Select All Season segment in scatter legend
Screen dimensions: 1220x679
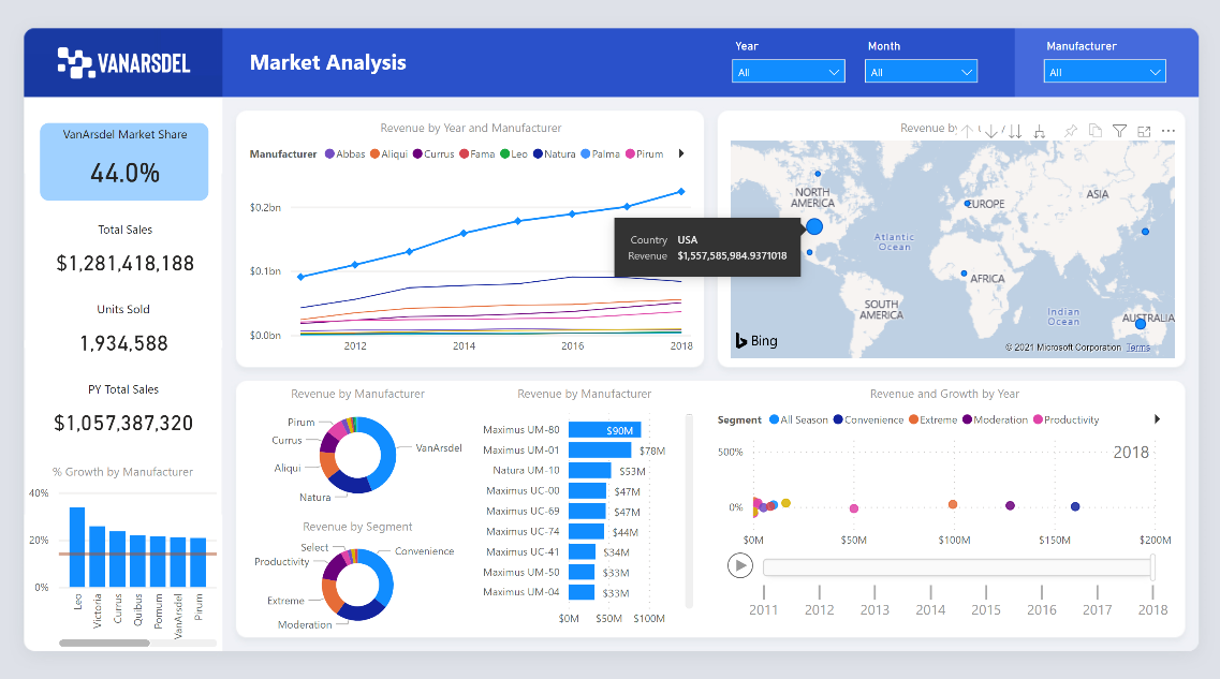tap(799, 420)
